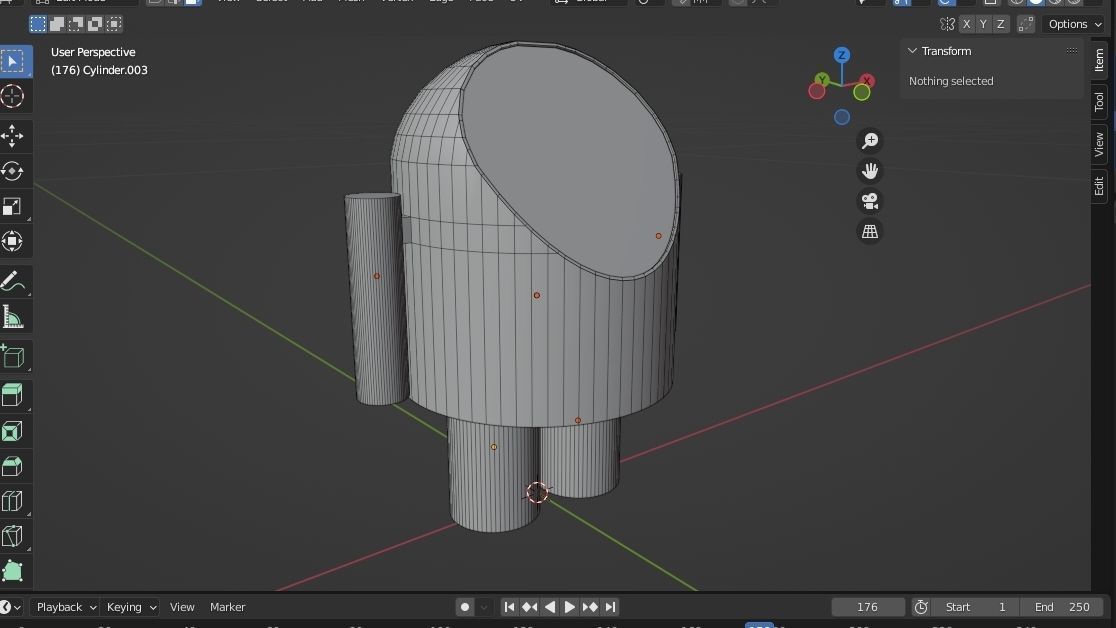Choose the Move tool

(x=12, y=136)
